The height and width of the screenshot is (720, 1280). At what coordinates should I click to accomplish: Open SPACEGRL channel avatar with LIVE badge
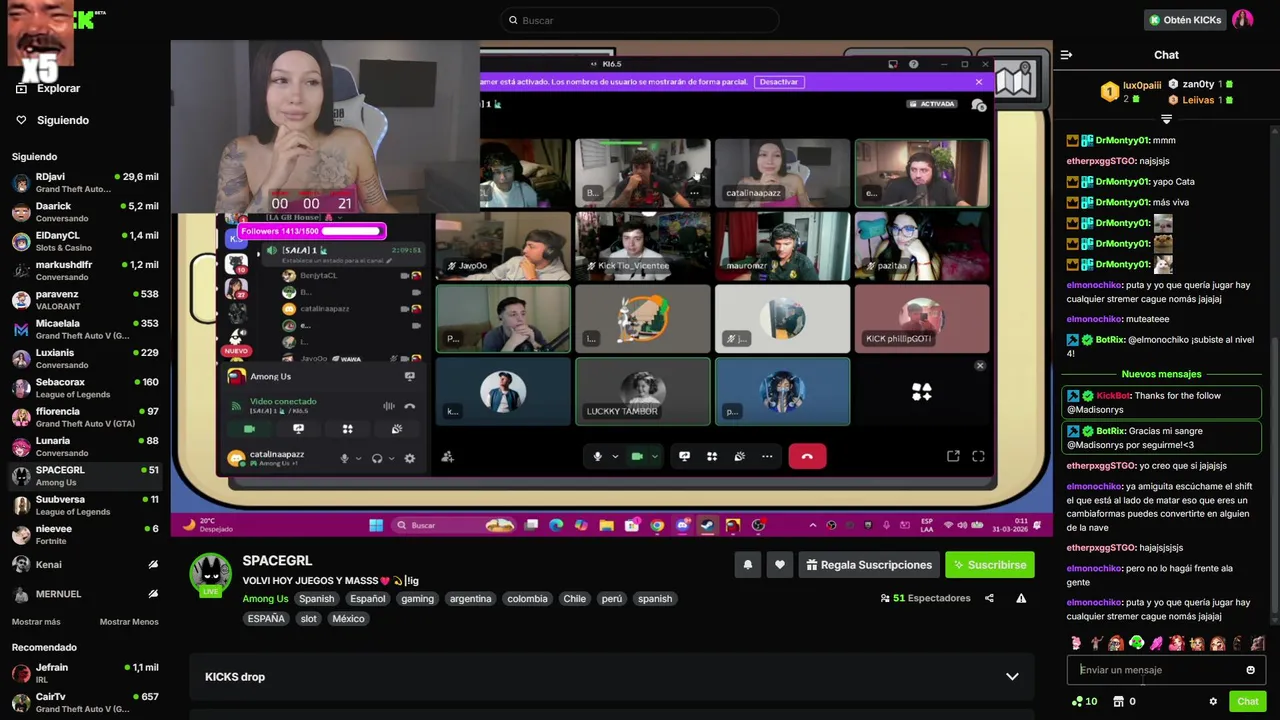click(x=210, y=574)
